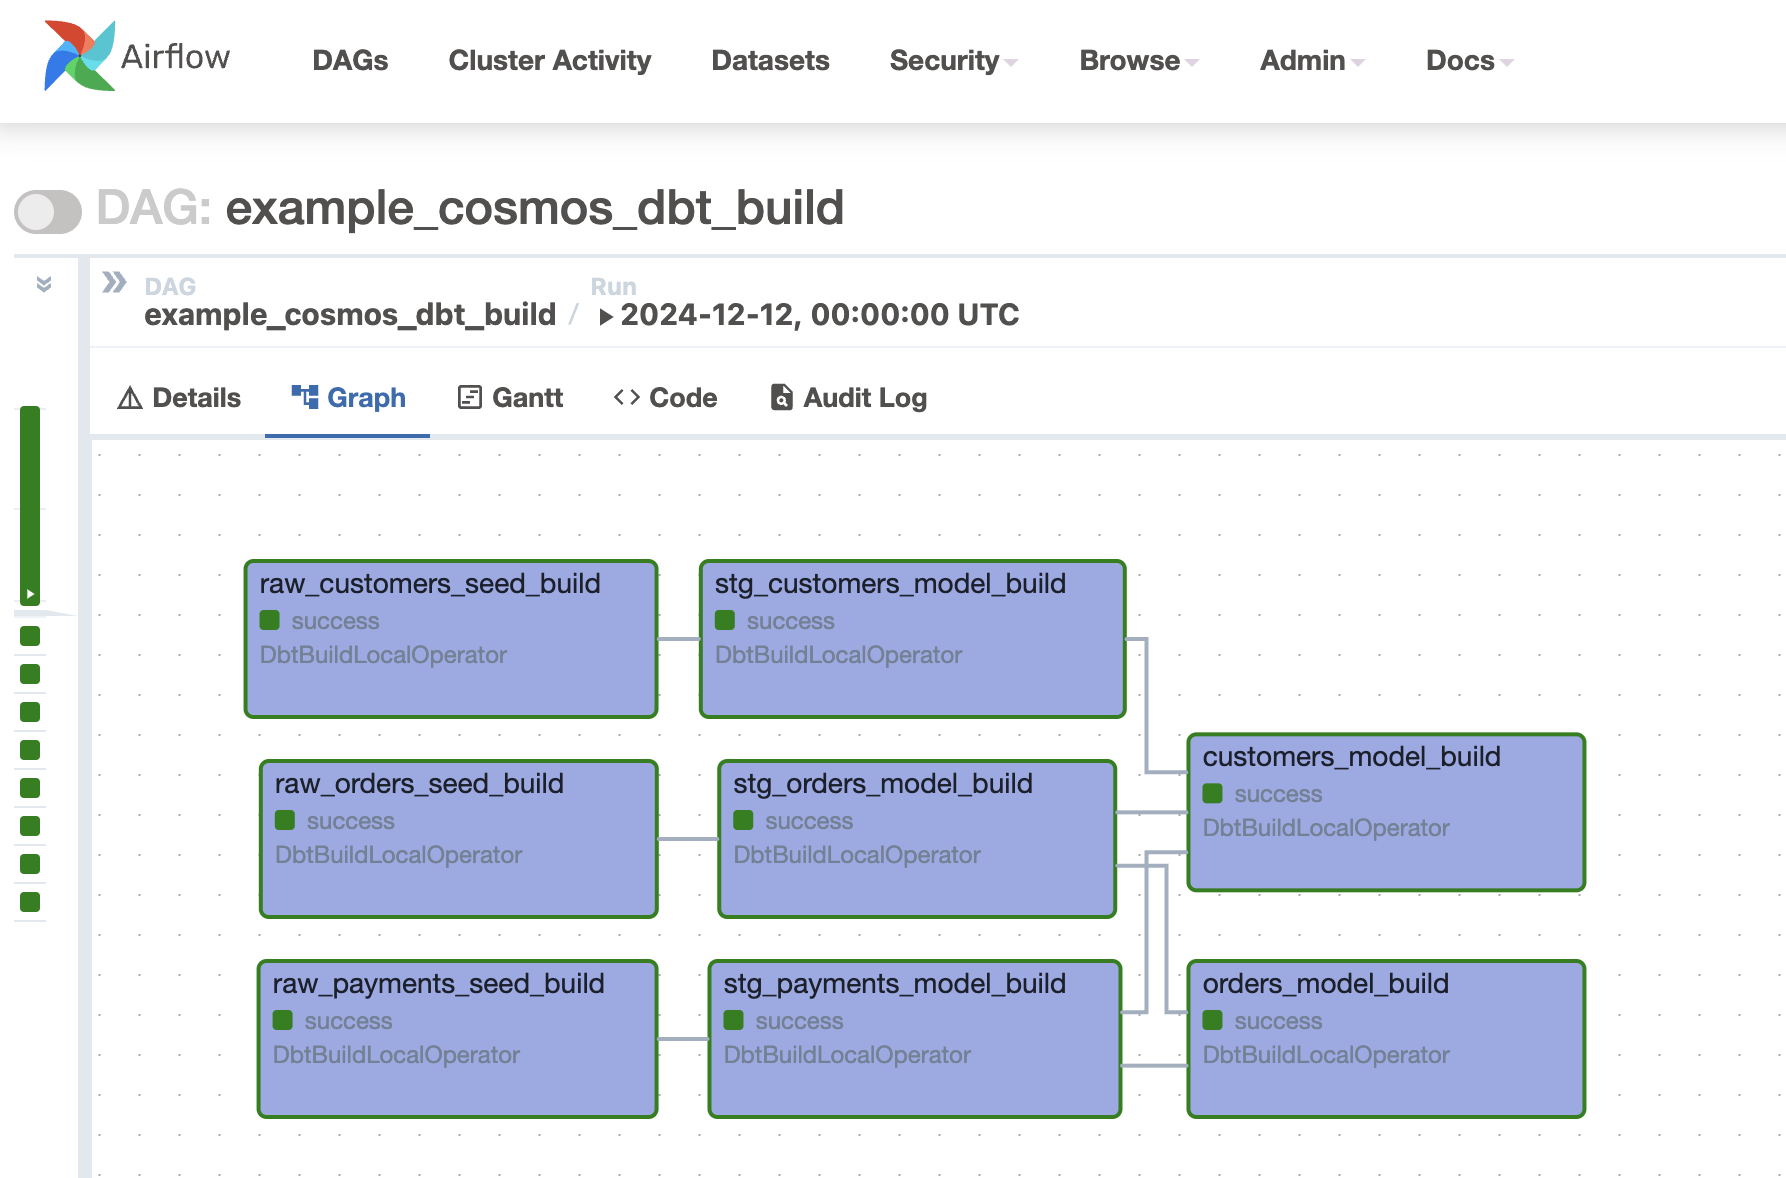1786x1178 pixels.
Task: Click the Code angle-brackets icon
Action: coord(628,397)
